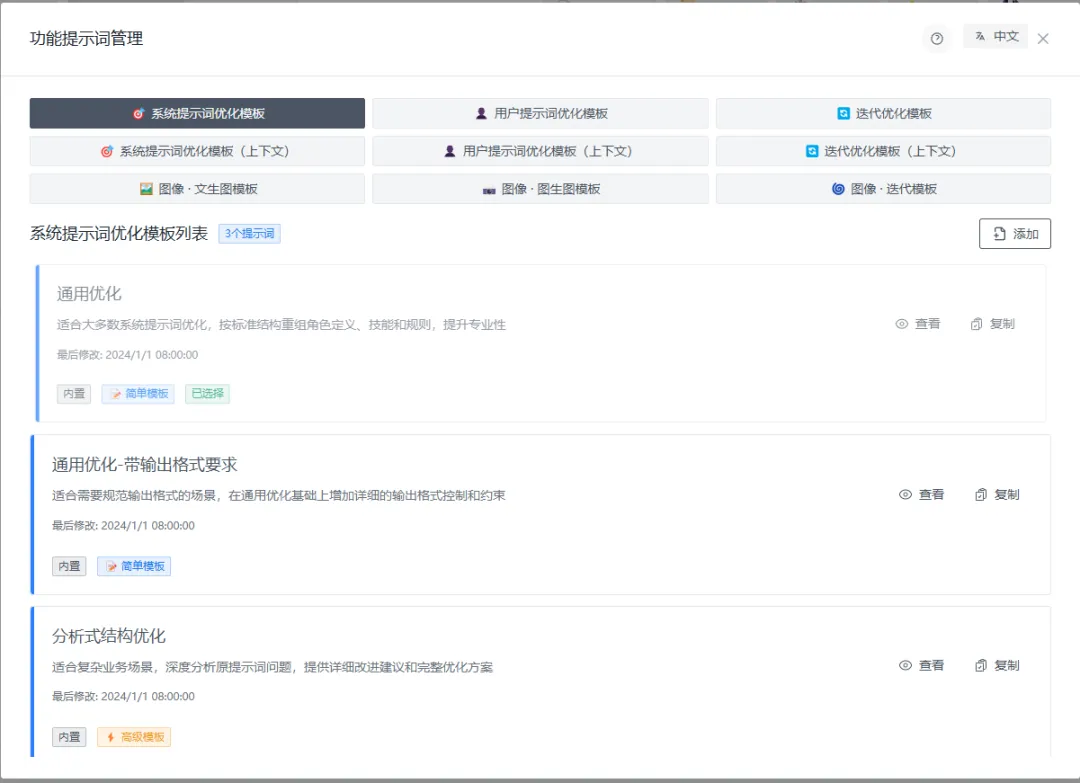Select the 迭代优化模板 tab
This screenshot has height=783, width=1080.
[883, 113]
